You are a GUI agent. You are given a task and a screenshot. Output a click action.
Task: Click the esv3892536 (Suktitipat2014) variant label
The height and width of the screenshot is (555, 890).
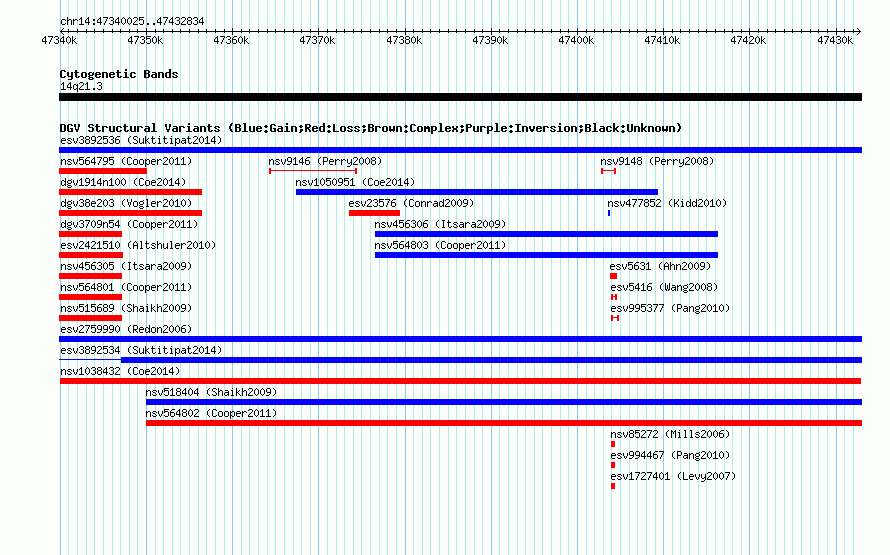pyautogui.click(x=141, y=140)
